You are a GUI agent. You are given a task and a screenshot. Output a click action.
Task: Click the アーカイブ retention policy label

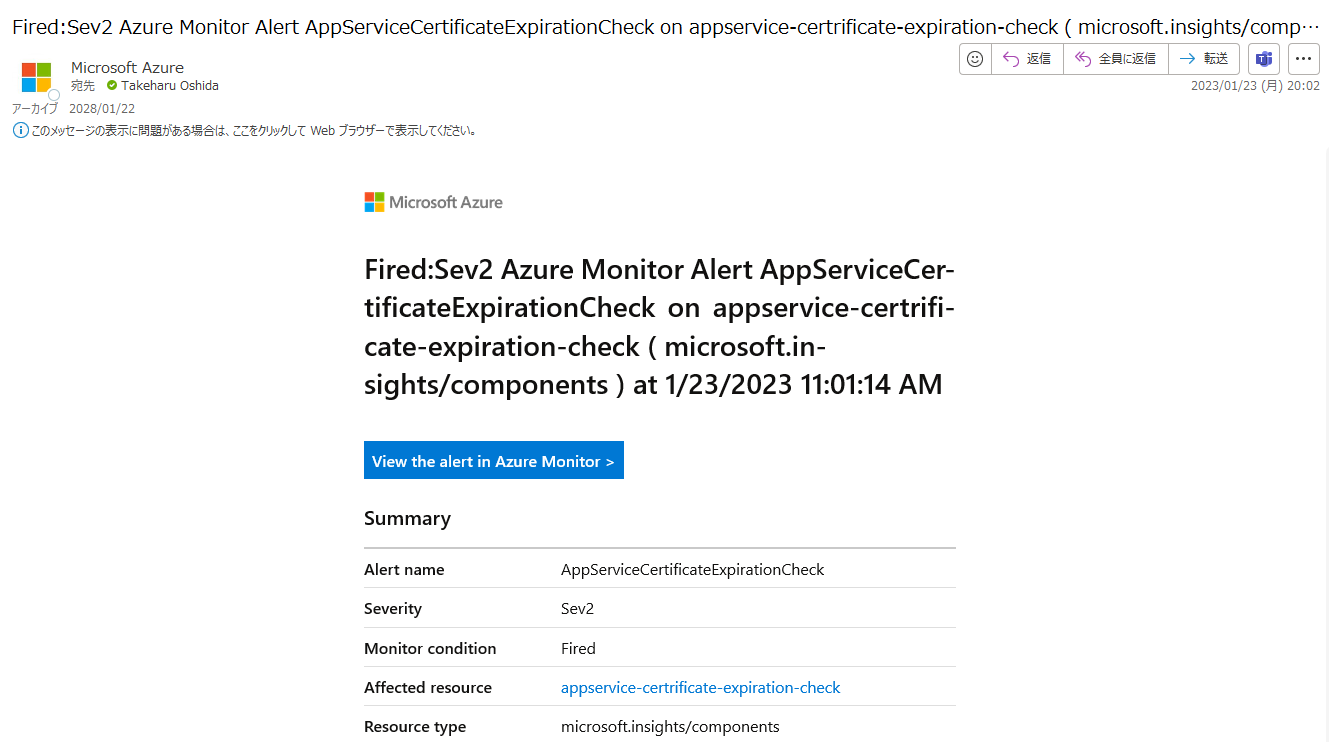[x=35, y=108]
